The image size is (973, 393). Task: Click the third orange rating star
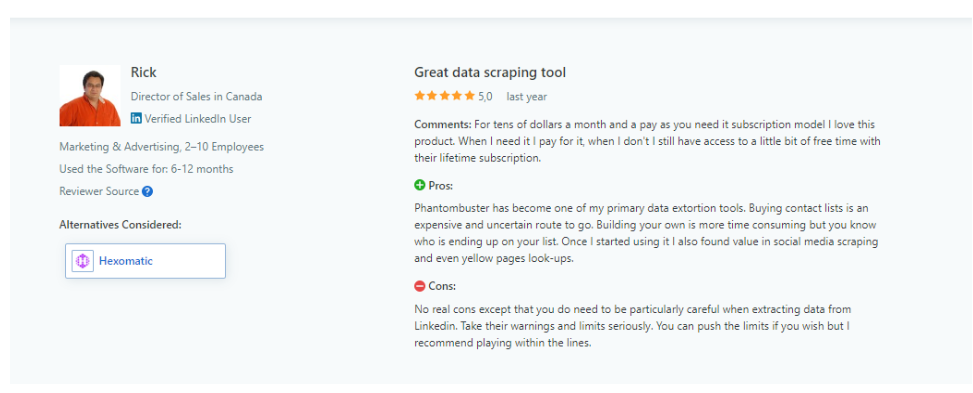tap(445, 96)
